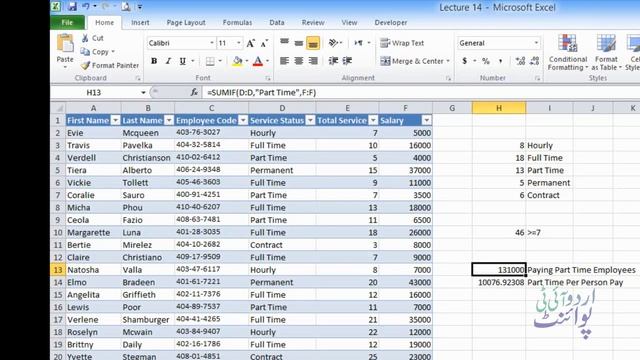Viewport: 640px width, 360px height.
Task: Toggle Italic formatting
Action: 168,61
